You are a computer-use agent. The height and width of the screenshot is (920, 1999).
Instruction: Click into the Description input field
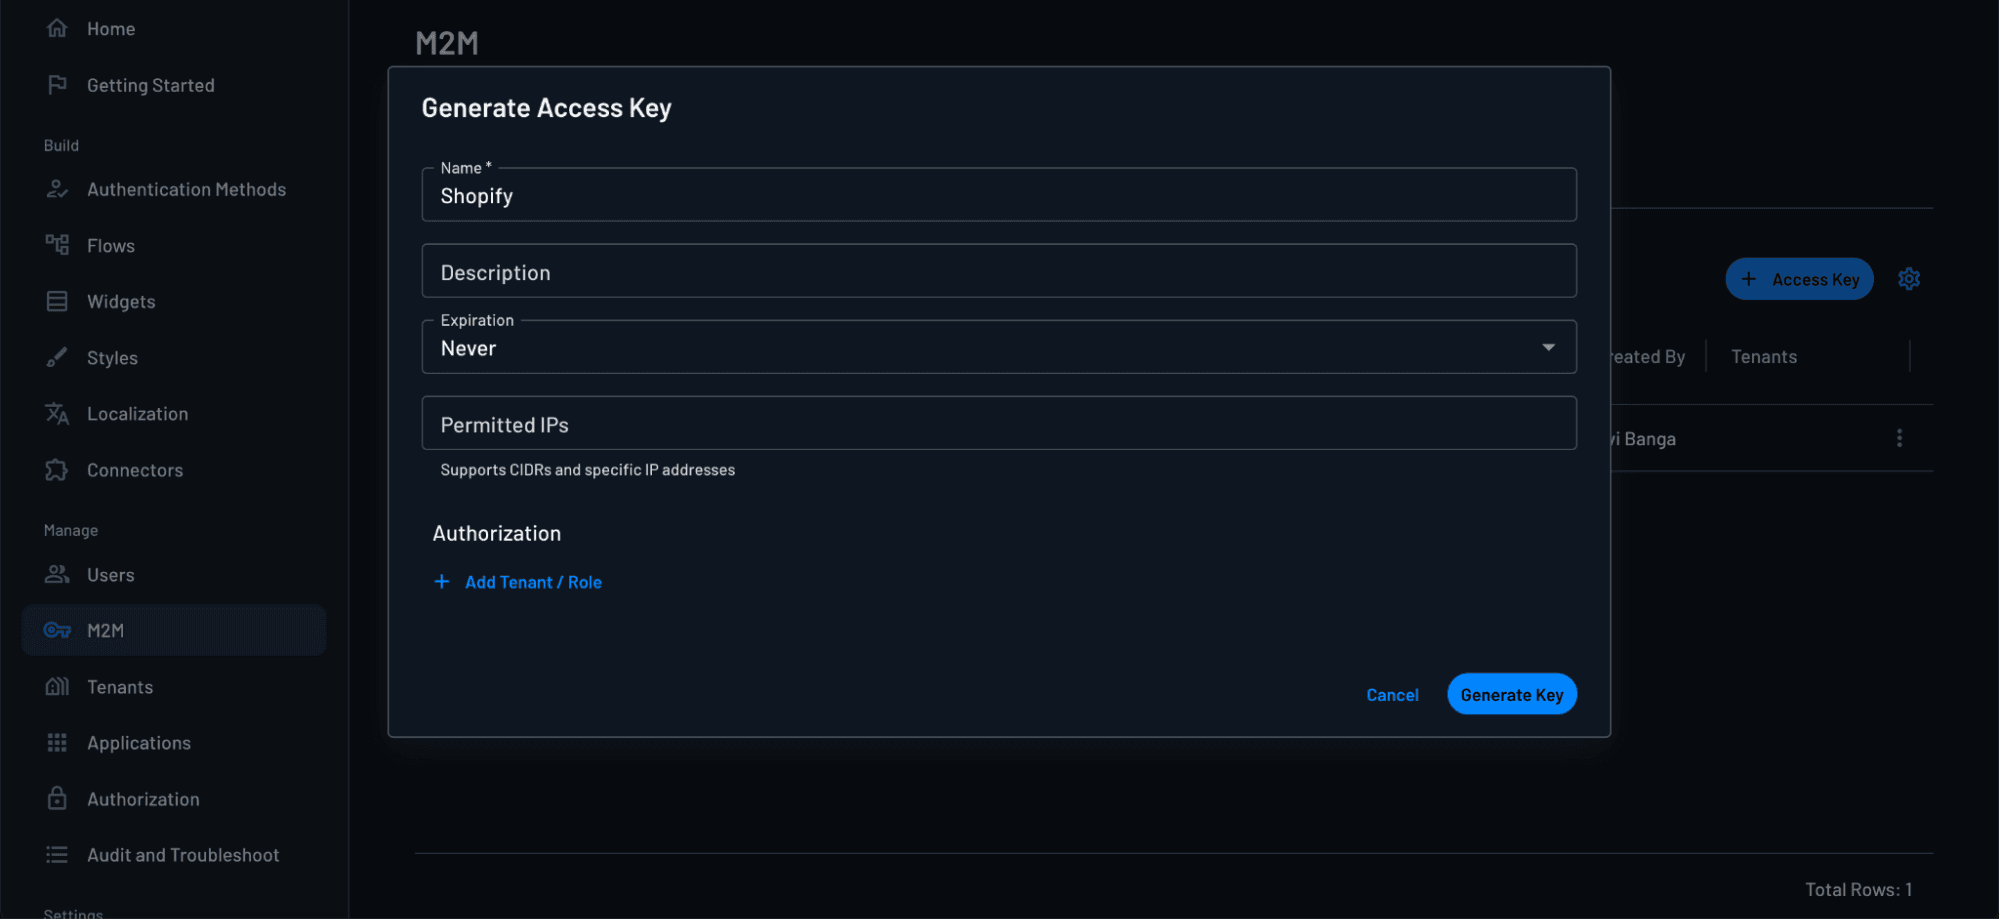point(998,272)
